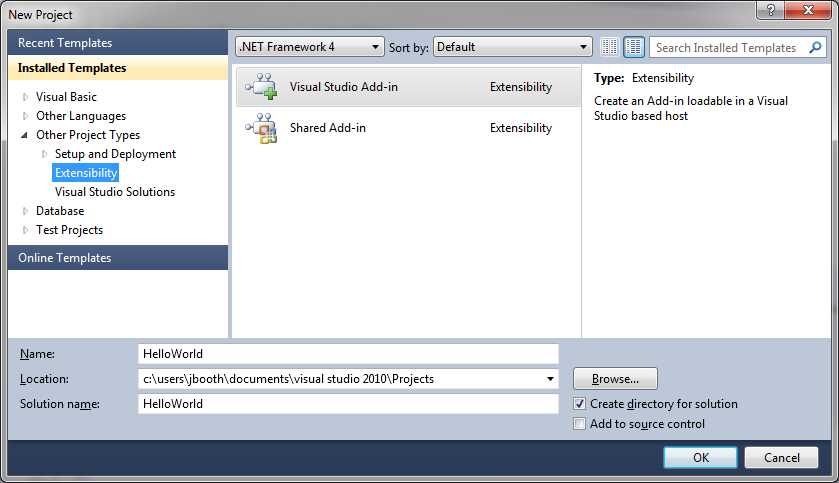Enable Add to source control checkbox

pos(579,424)
